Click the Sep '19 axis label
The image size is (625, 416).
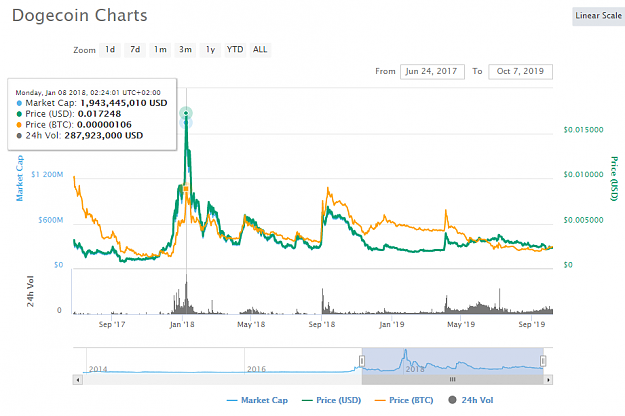tap(532, 324)
